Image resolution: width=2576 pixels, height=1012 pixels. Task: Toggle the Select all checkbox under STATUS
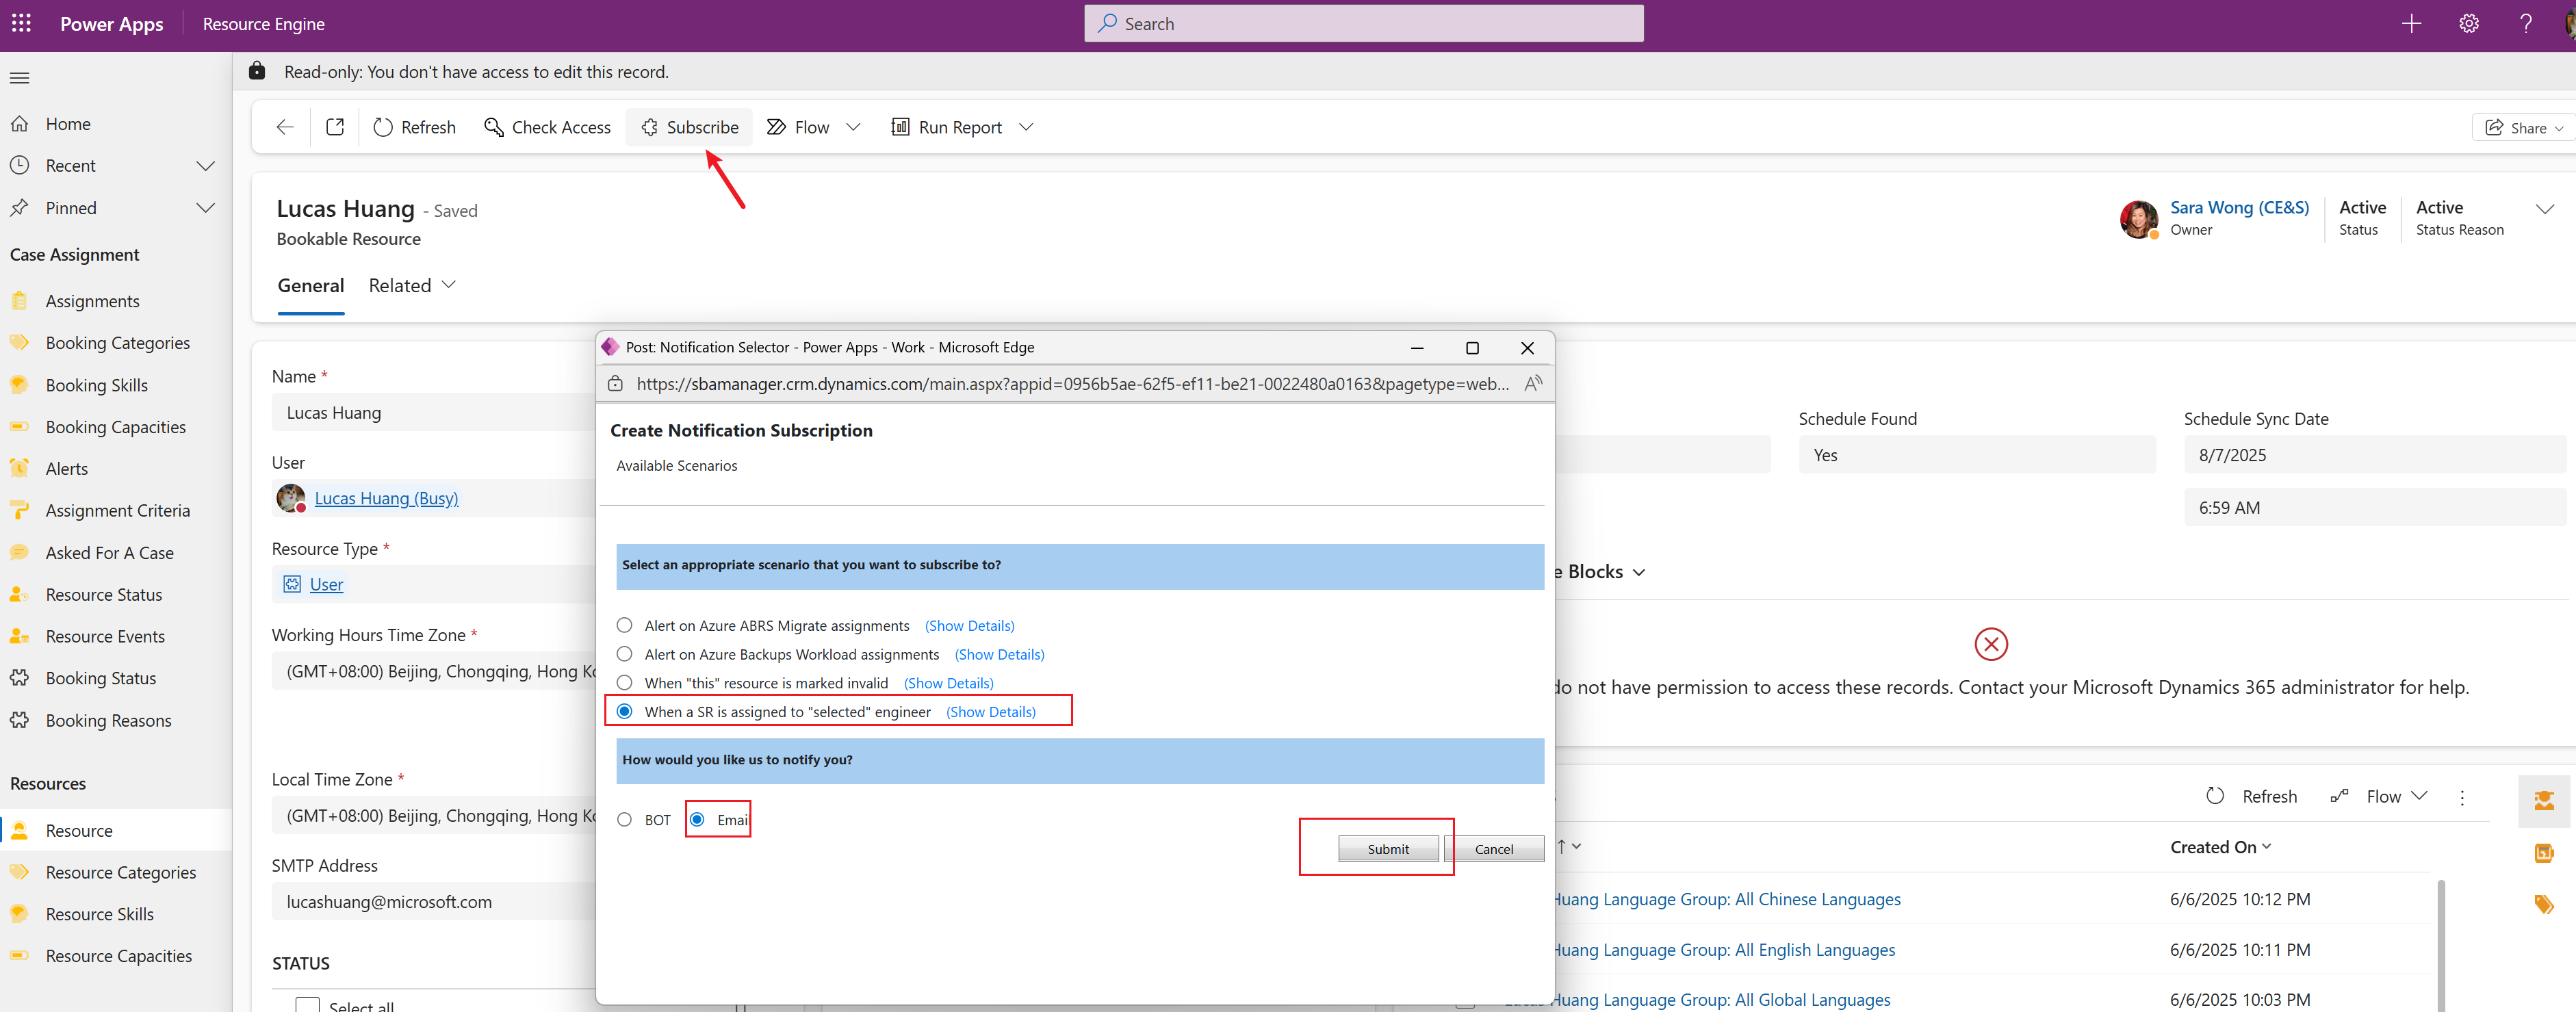(308, 1004)
